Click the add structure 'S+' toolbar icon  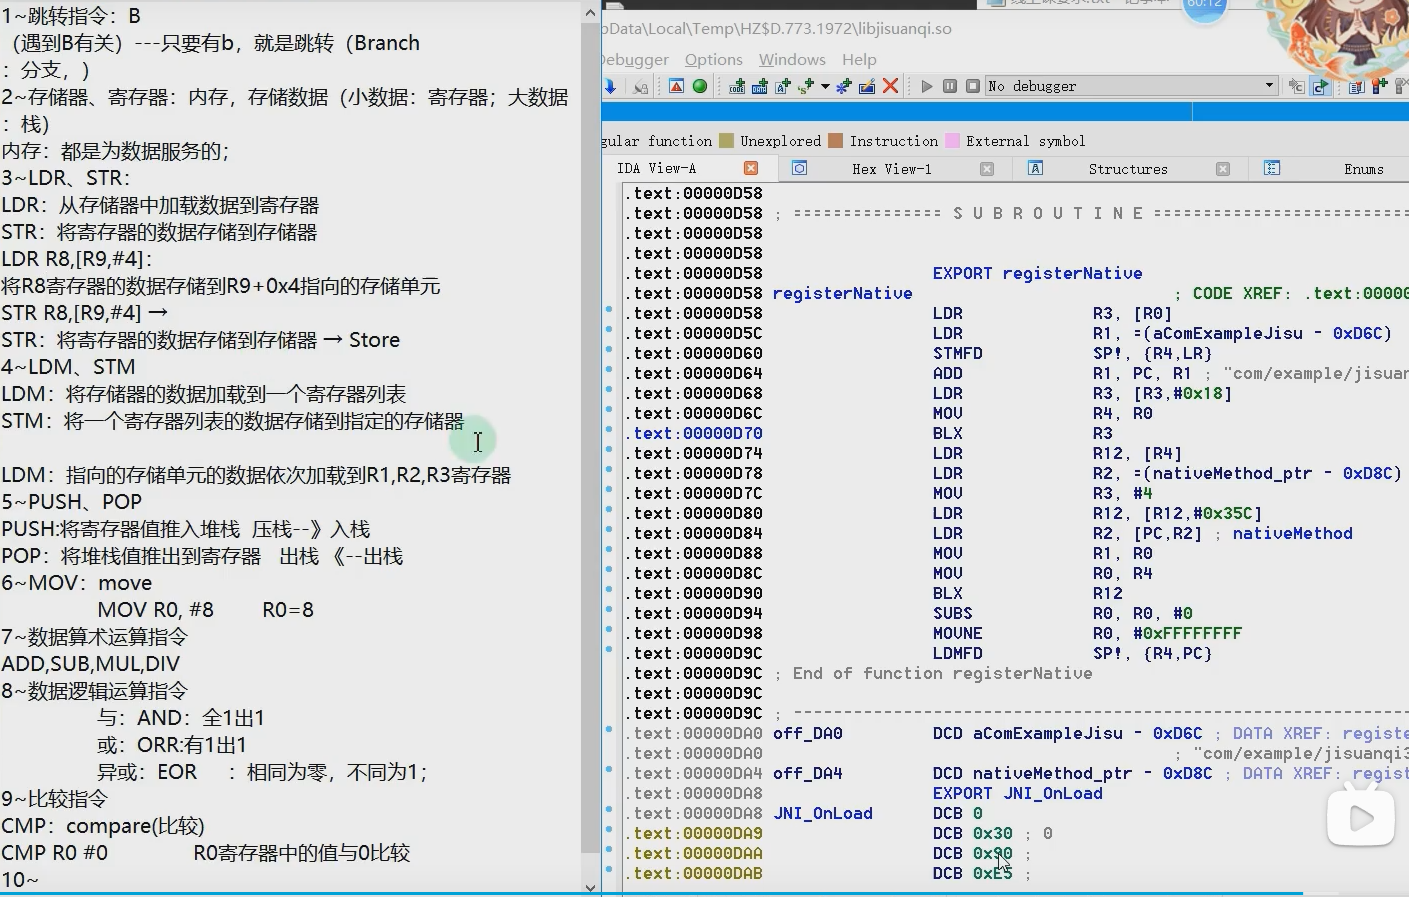point(806,86)
